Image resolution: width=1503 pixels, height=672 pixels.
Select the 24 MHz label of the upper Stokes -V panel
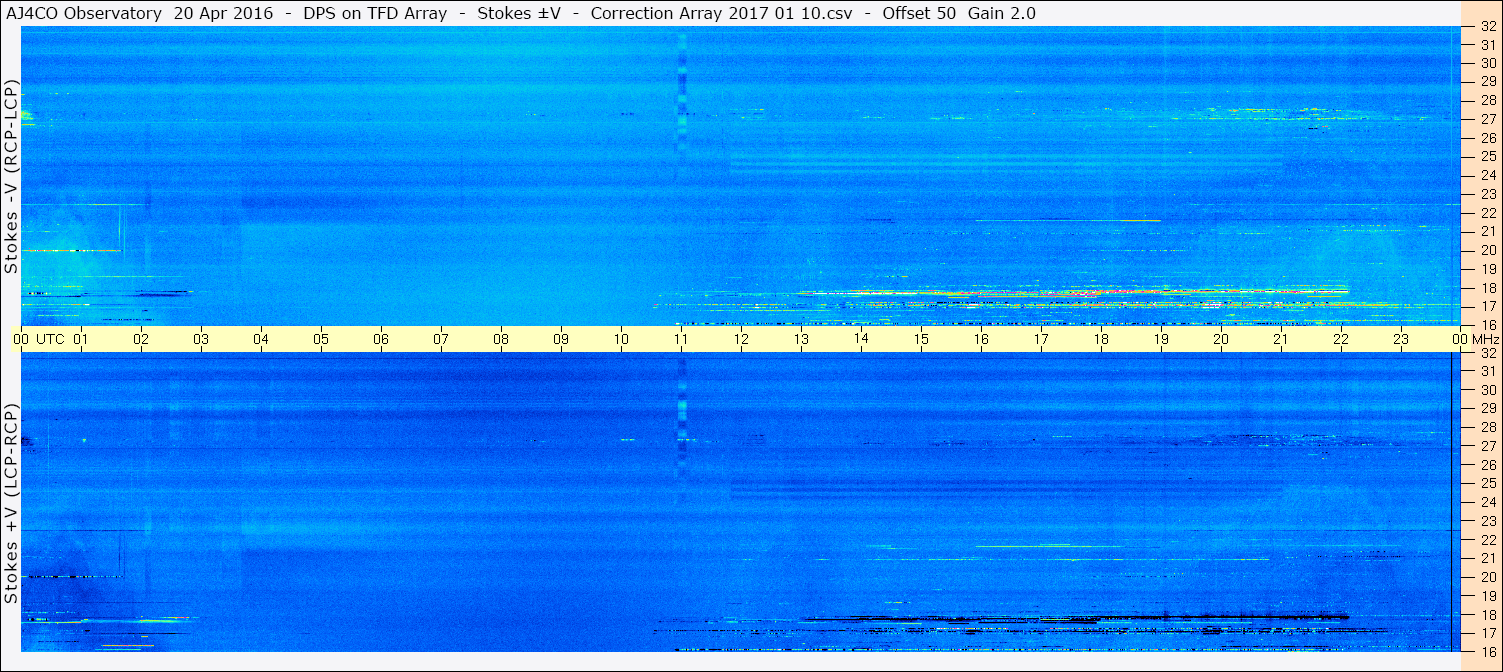1488,175
